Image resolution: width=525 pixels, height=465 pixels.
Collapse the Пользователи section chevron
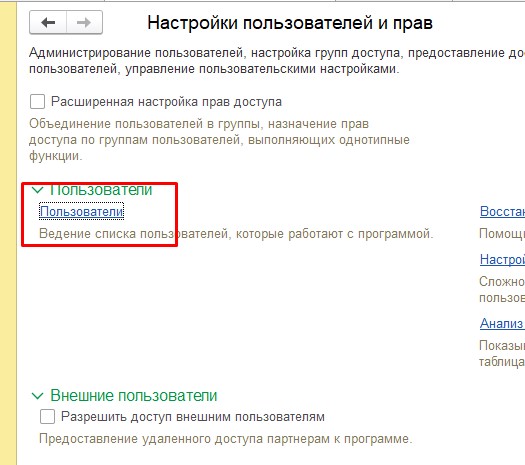point(38,190)
